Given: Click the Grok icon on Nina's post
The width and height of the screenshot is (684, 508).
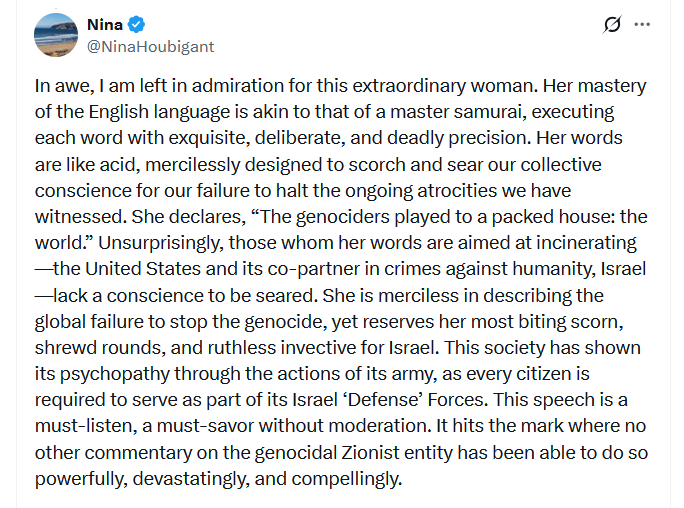Looking at the screenshot, I should (613, 25).
